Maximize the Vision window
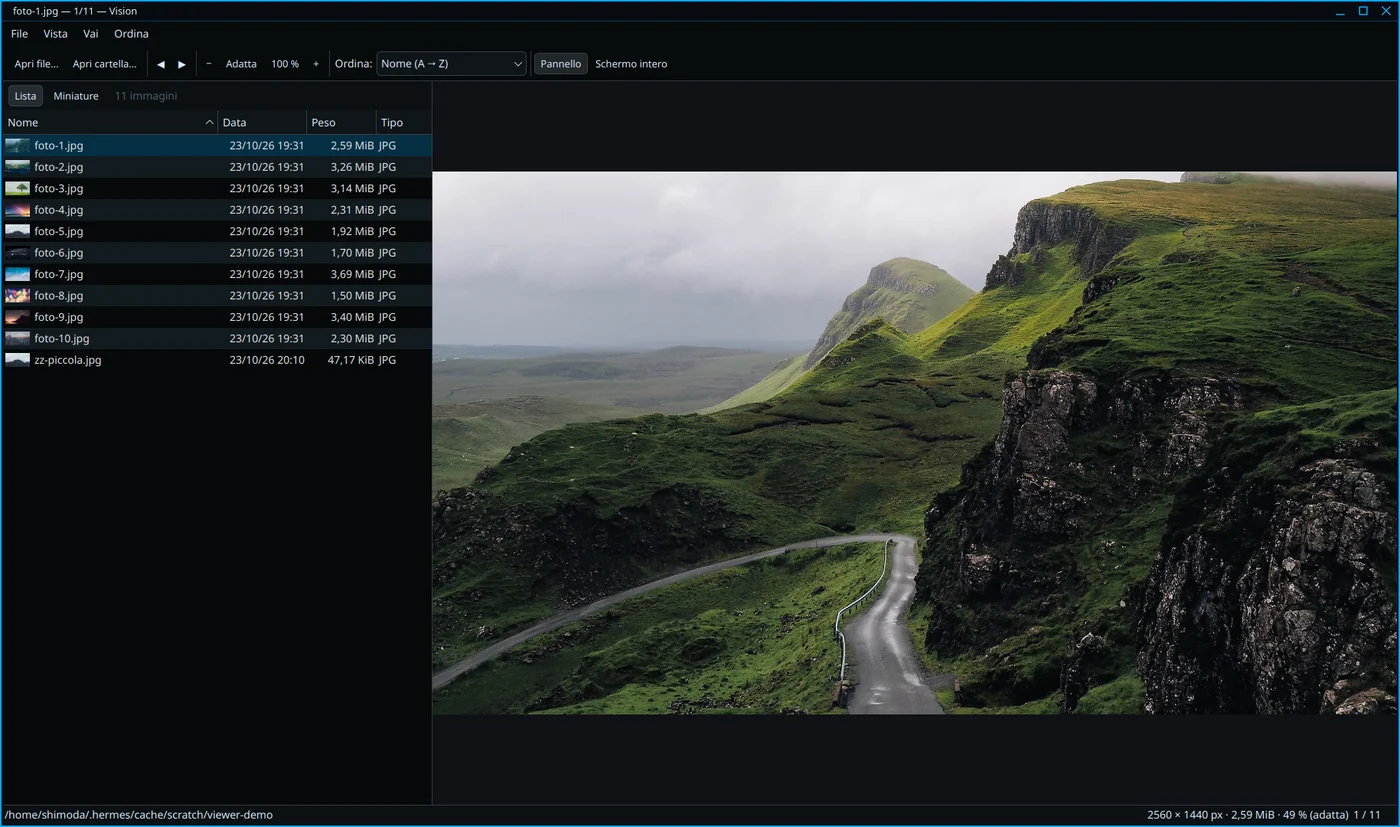Screen dimensions: 1400x827 [1363, 11]
